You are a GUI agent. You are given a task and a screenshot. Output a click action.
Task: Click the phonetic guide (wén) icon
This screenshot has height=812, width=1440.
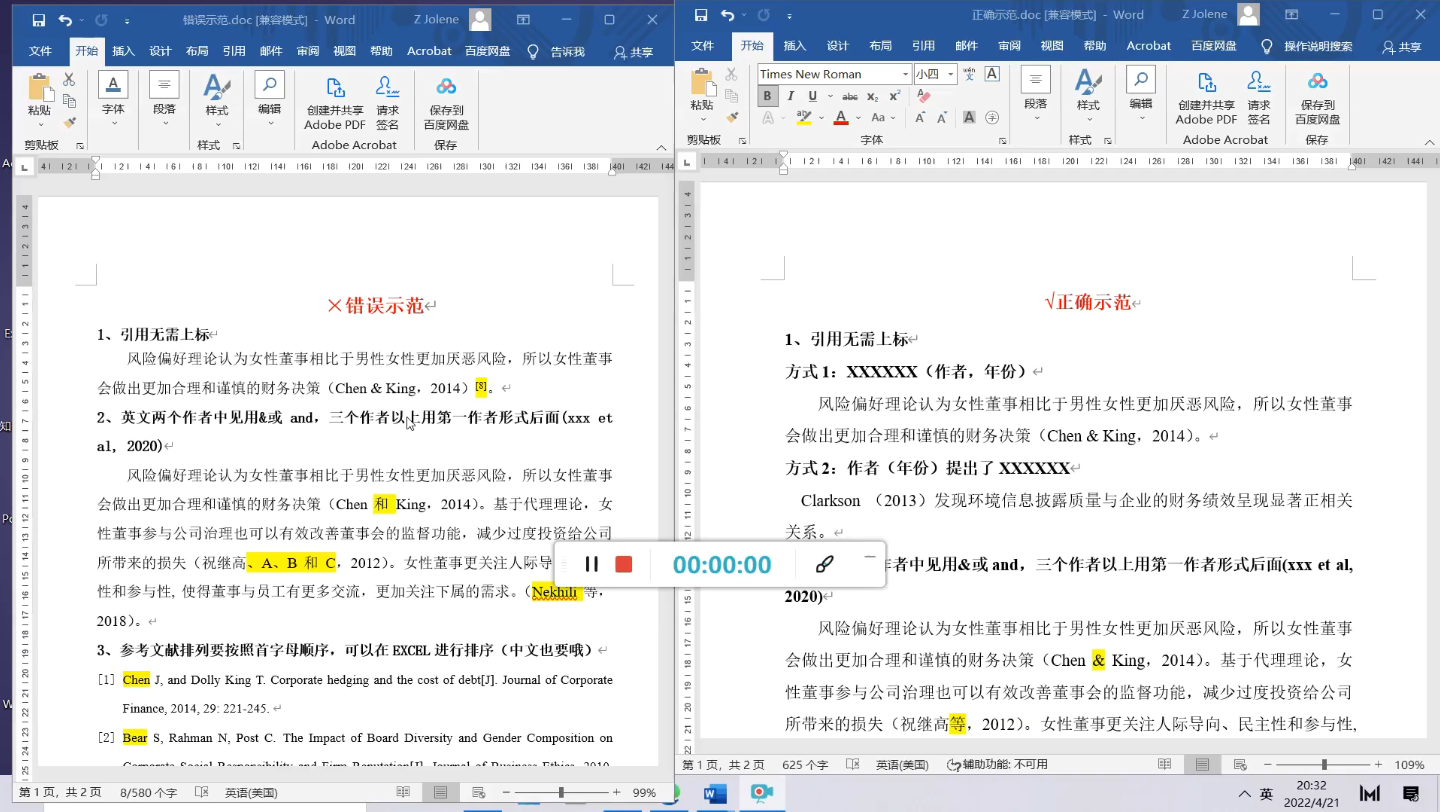coord(970,74)
